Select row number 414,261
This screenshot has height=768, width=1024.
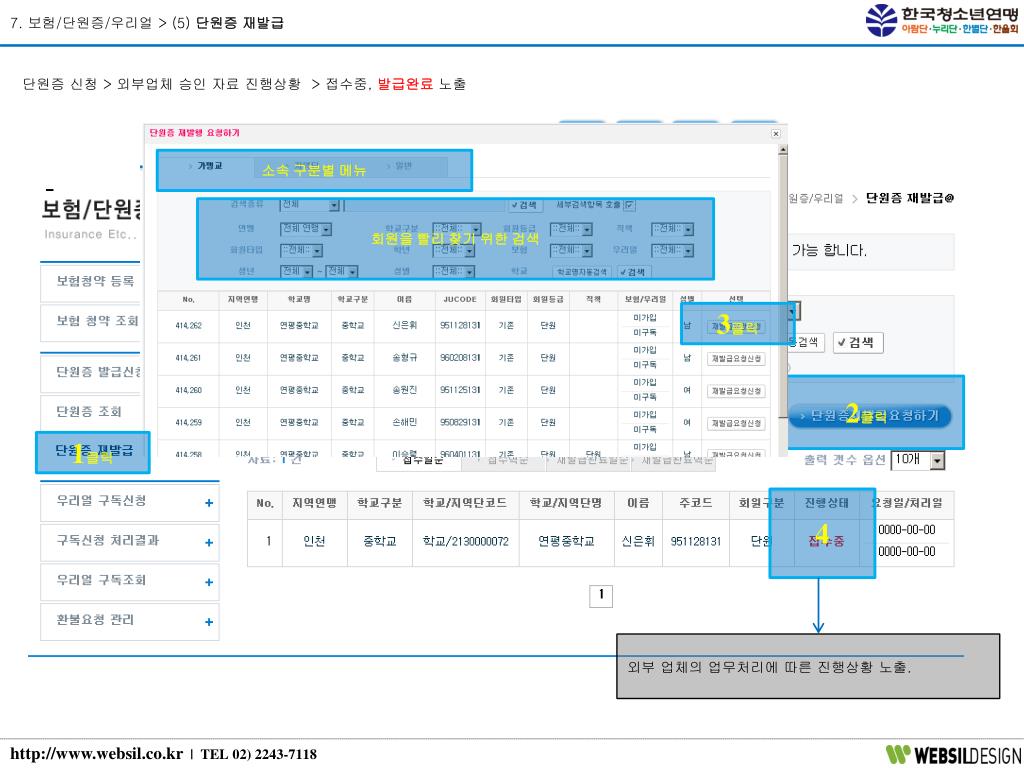(x=189, y=358)
